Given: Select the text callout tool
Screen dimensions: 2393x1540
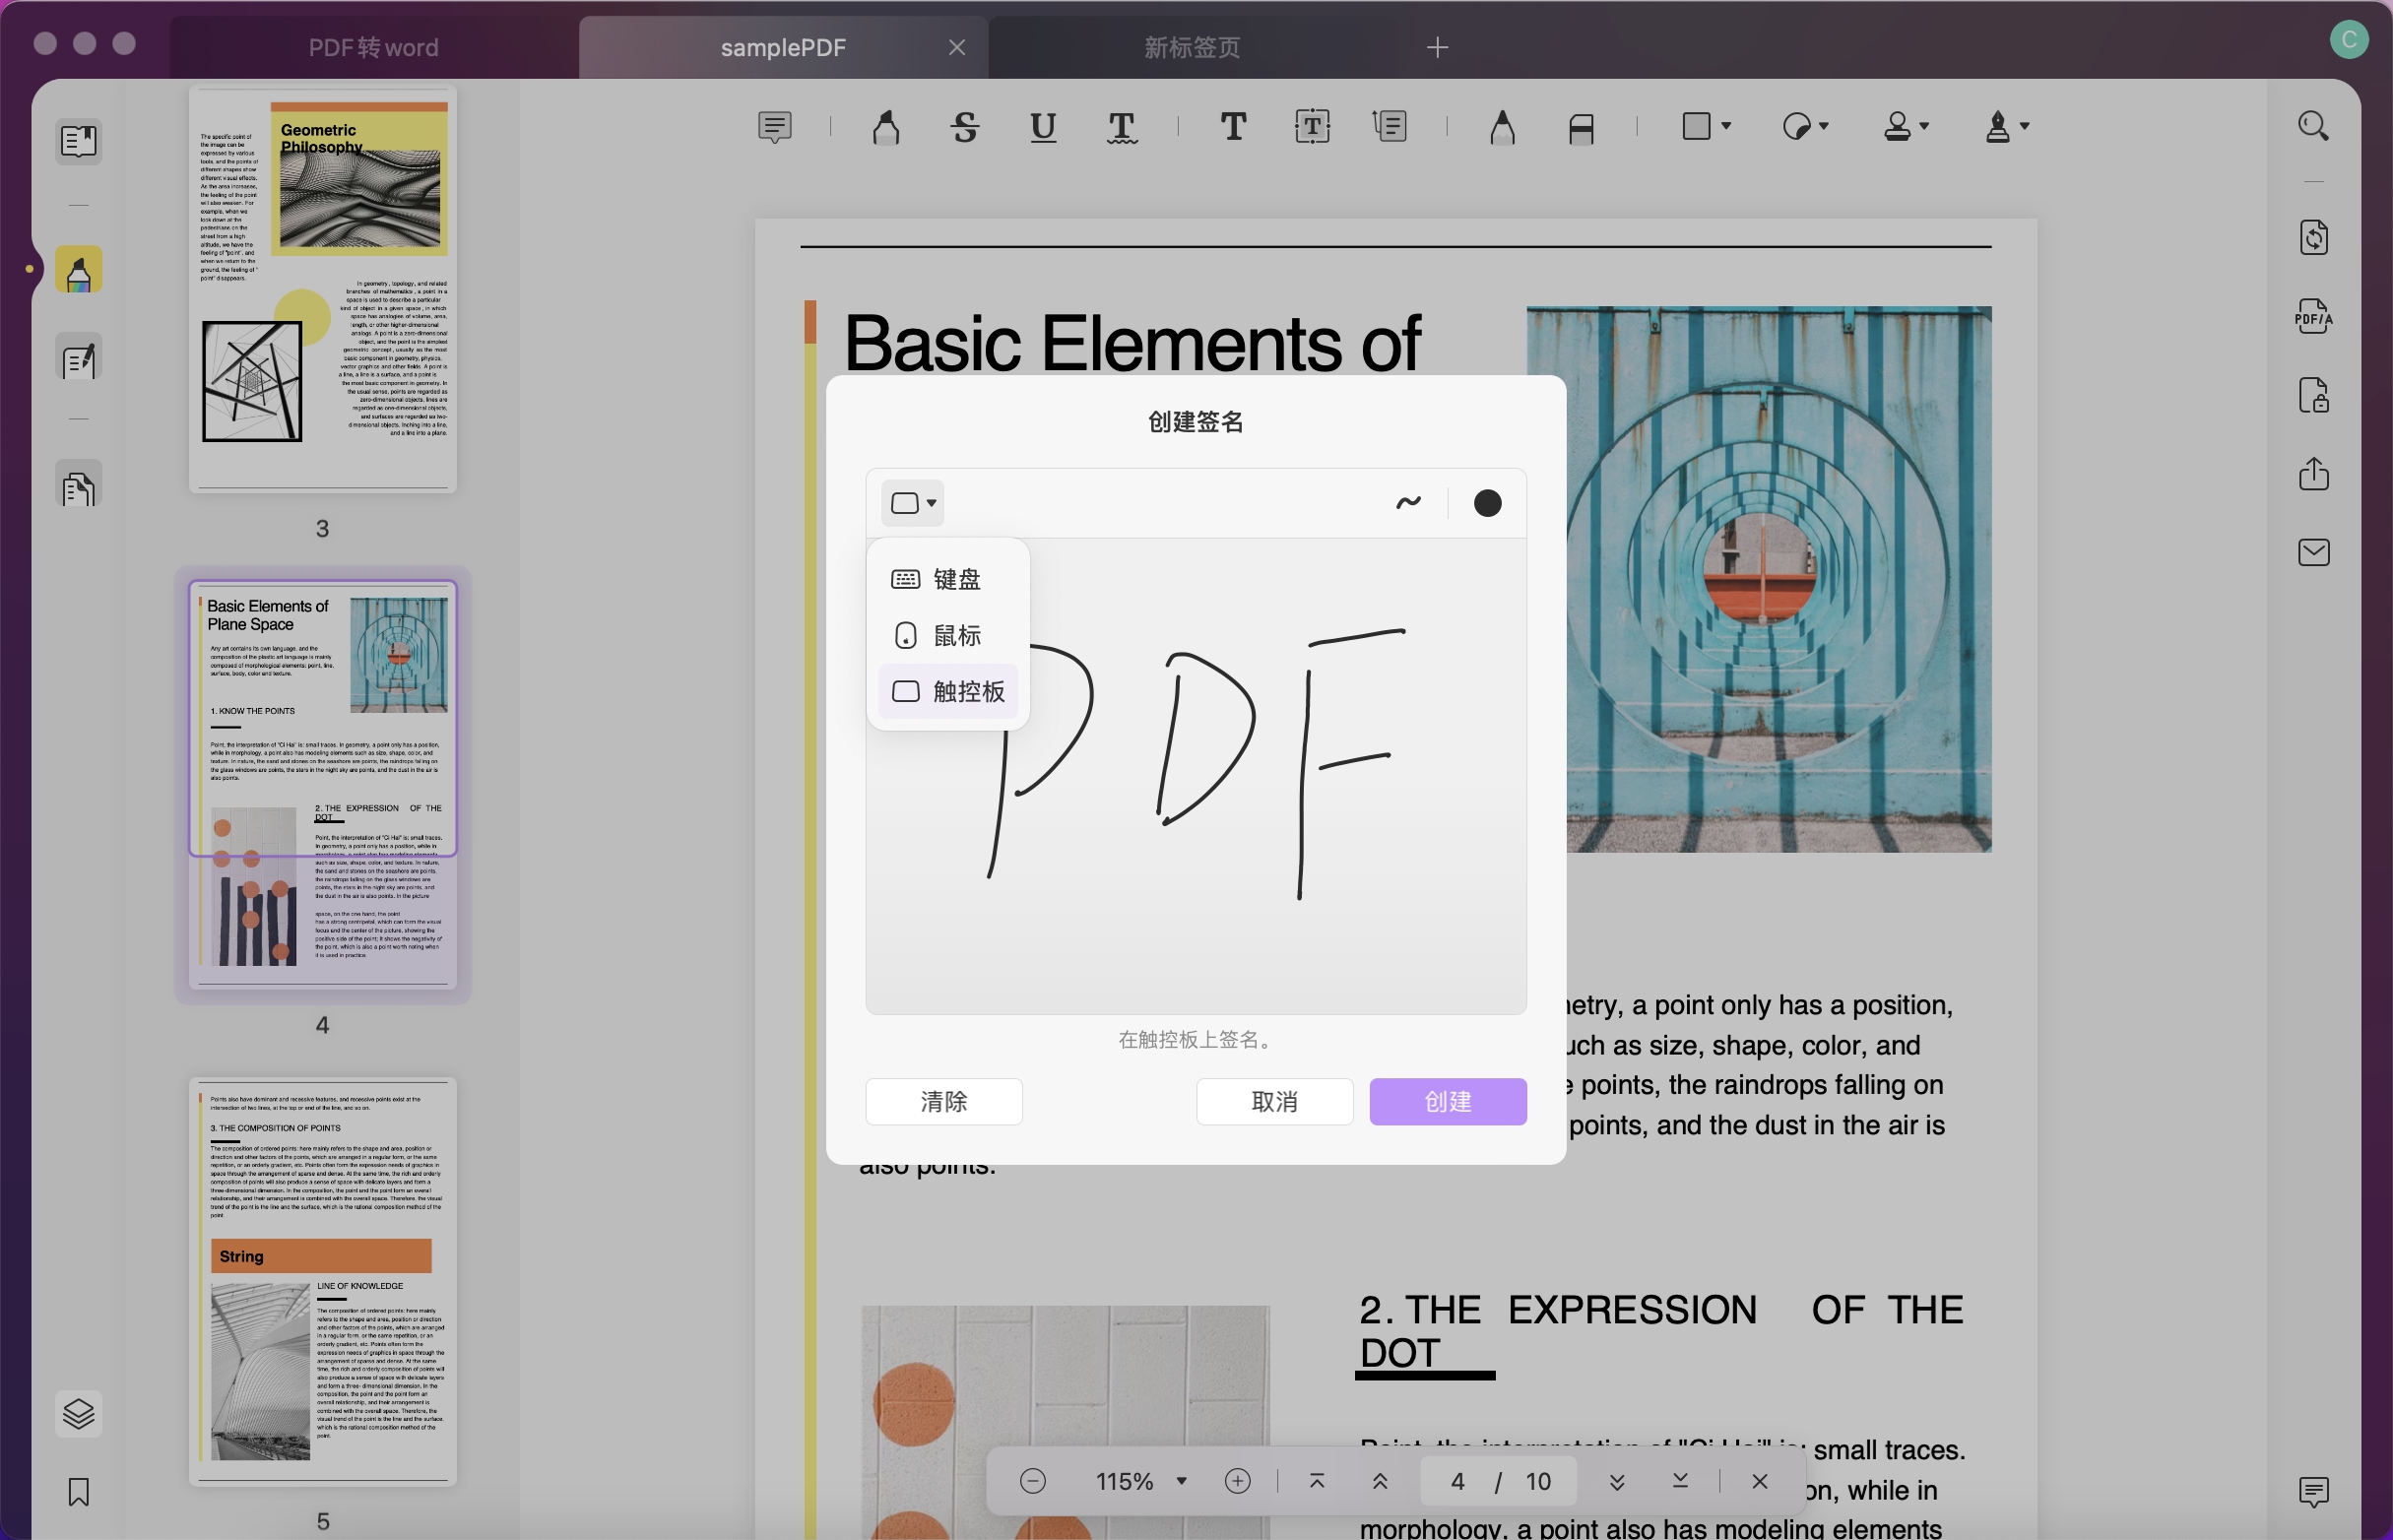Looking at the screenshot, I should (x=1391, y=127).
